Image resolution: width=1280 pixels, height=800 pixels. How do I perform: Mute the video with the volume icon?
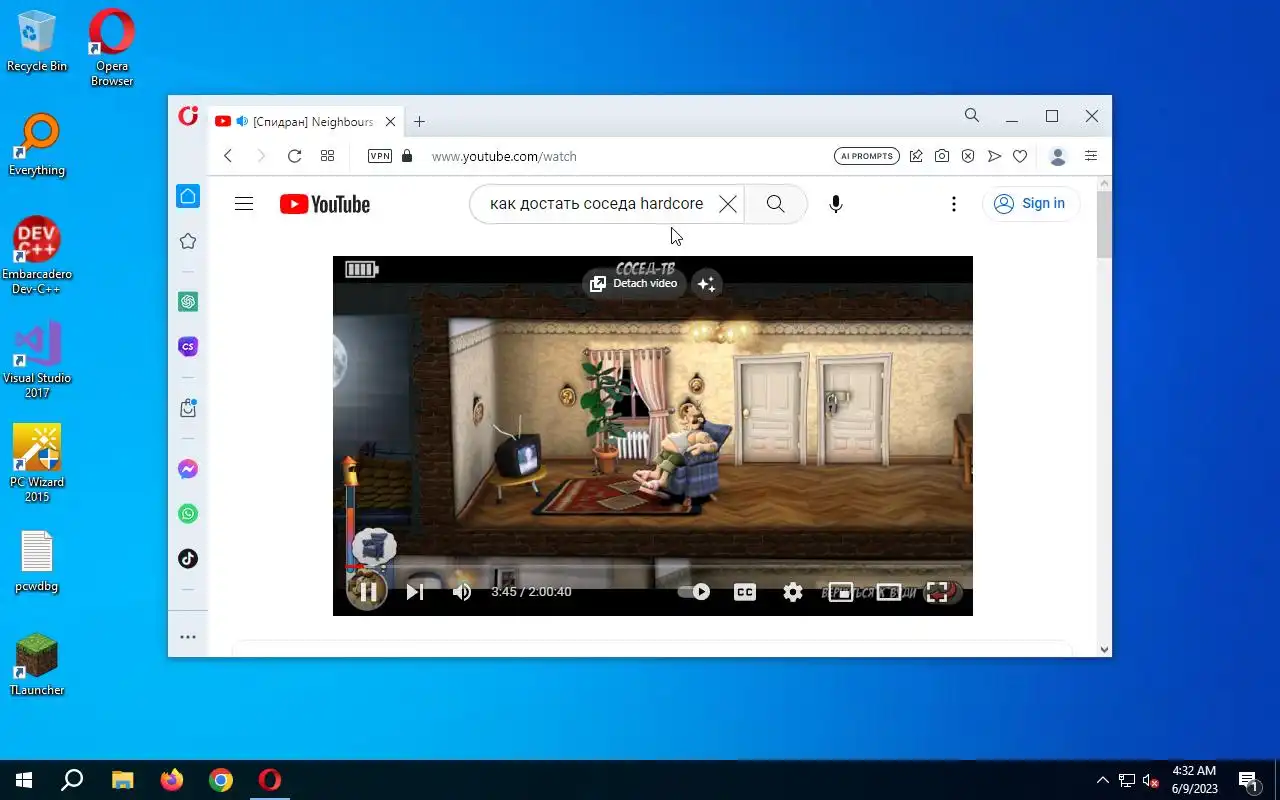[x=462, y=592]
